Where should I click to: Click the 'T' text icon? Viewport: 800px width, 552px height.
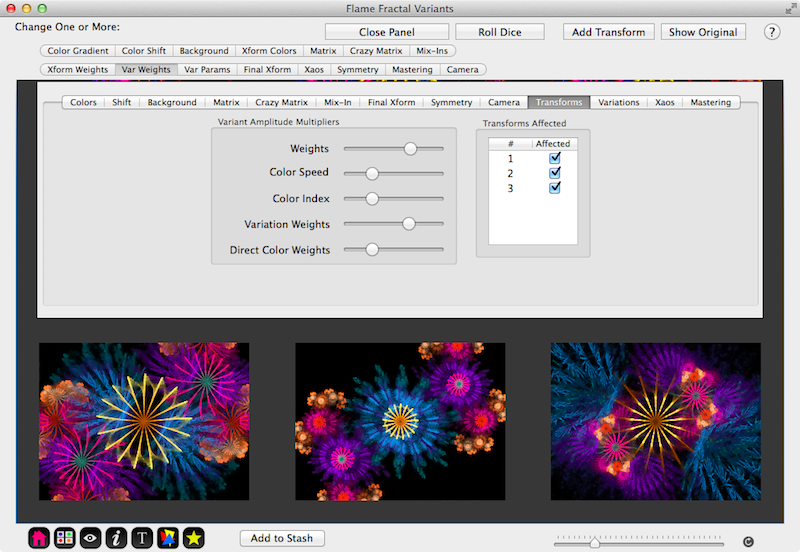(142, 538)
